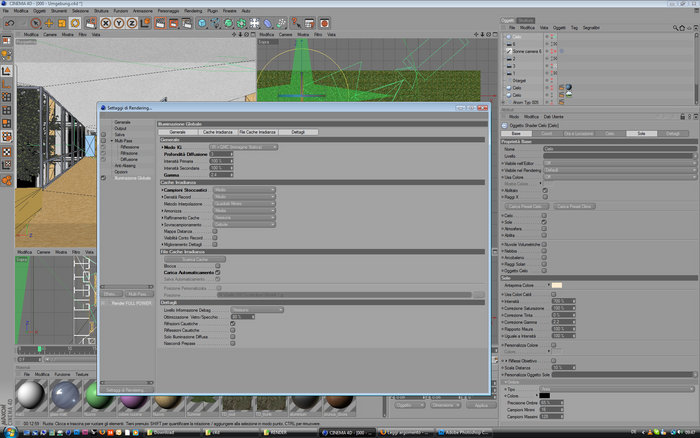
Task: Open the Visibile nell'Editor dropdown
Action: click(620, 163)
